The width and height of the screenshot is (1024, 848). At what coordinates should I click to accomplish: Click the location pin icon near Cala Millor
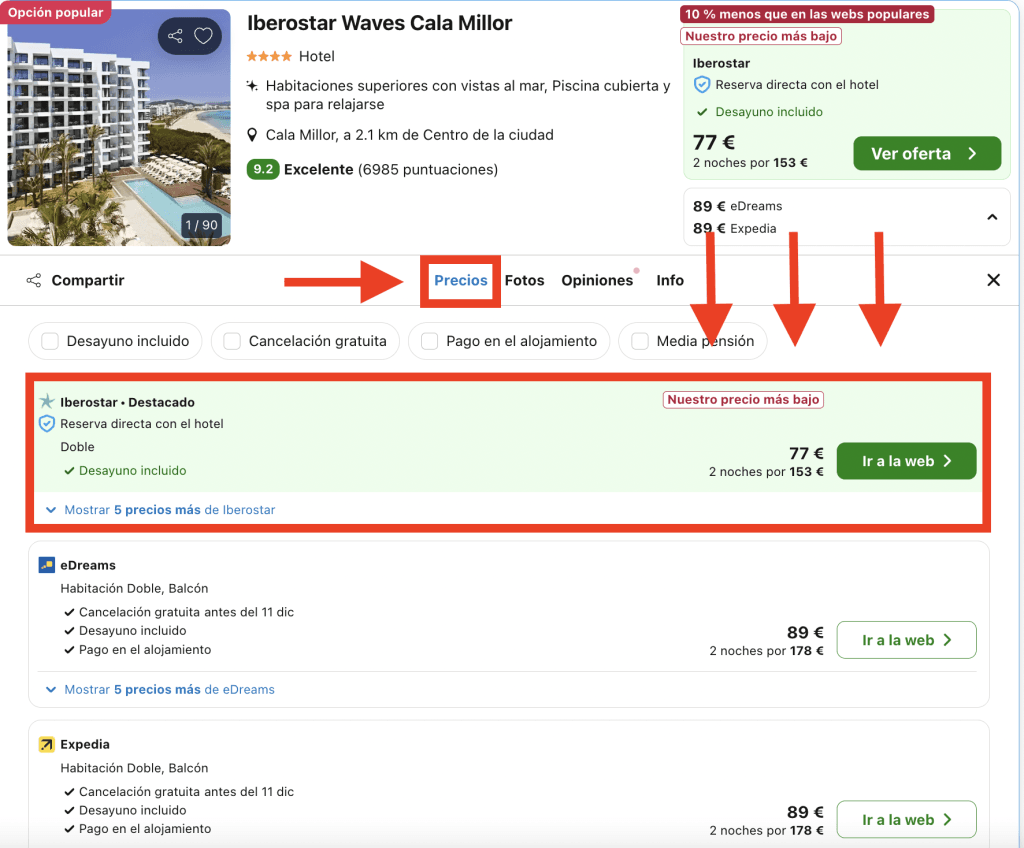click(x=253, y=135)
